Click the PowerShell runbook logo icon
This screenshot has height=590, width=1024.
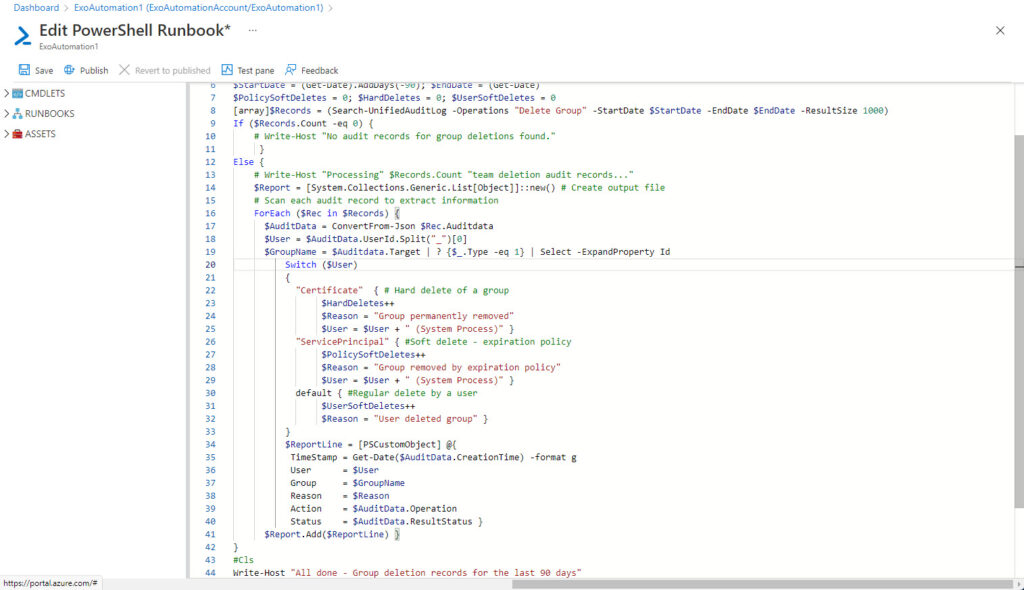(x=23, y=35)
